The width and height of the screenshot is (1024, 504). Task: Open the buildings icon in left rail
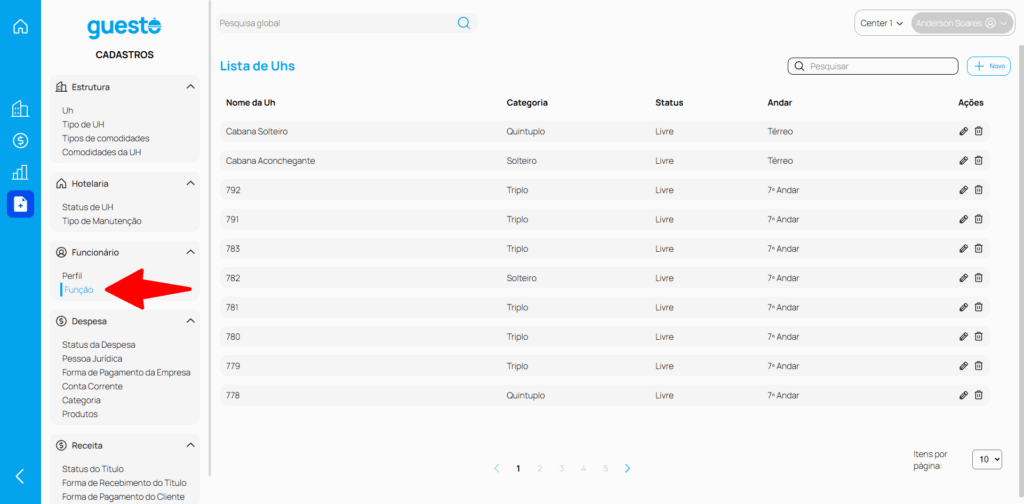click(x=20, y=109)
